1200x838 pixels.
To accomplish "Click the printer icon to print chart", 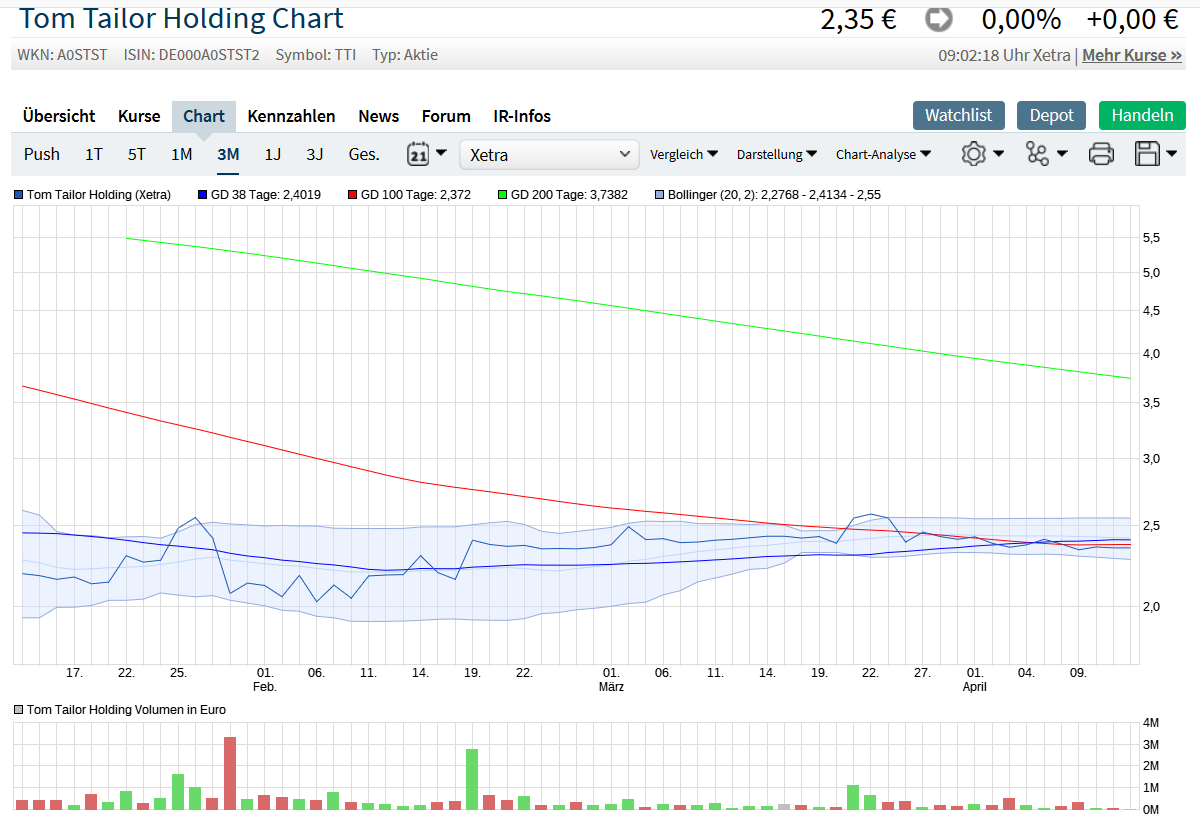I will [1101, 154].
